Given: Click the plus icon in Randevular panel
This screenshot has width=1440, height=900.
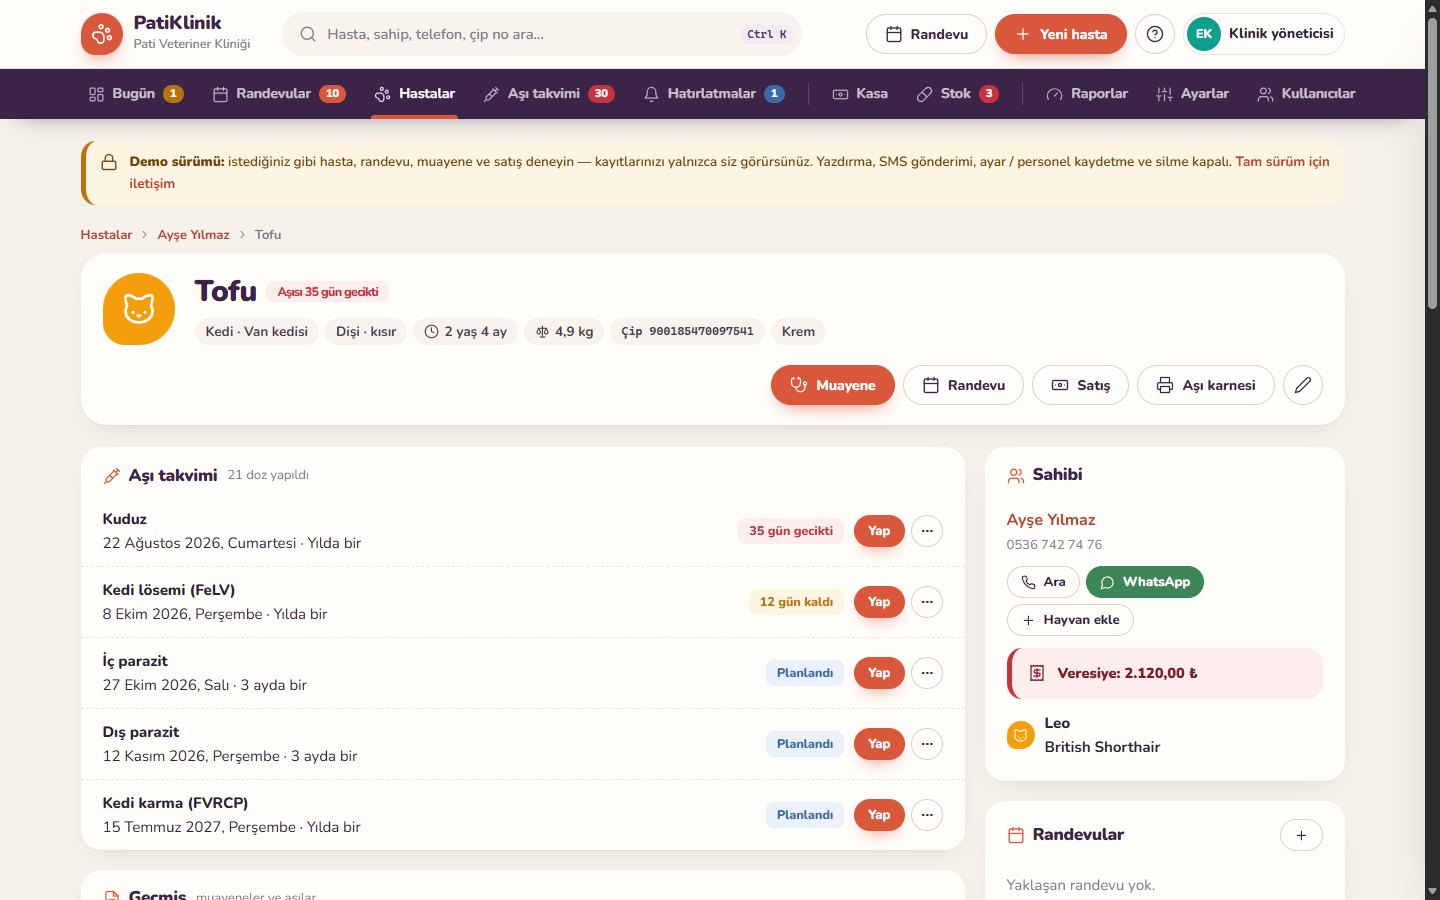Looking at the screenshot, I should click(1301, 835).
